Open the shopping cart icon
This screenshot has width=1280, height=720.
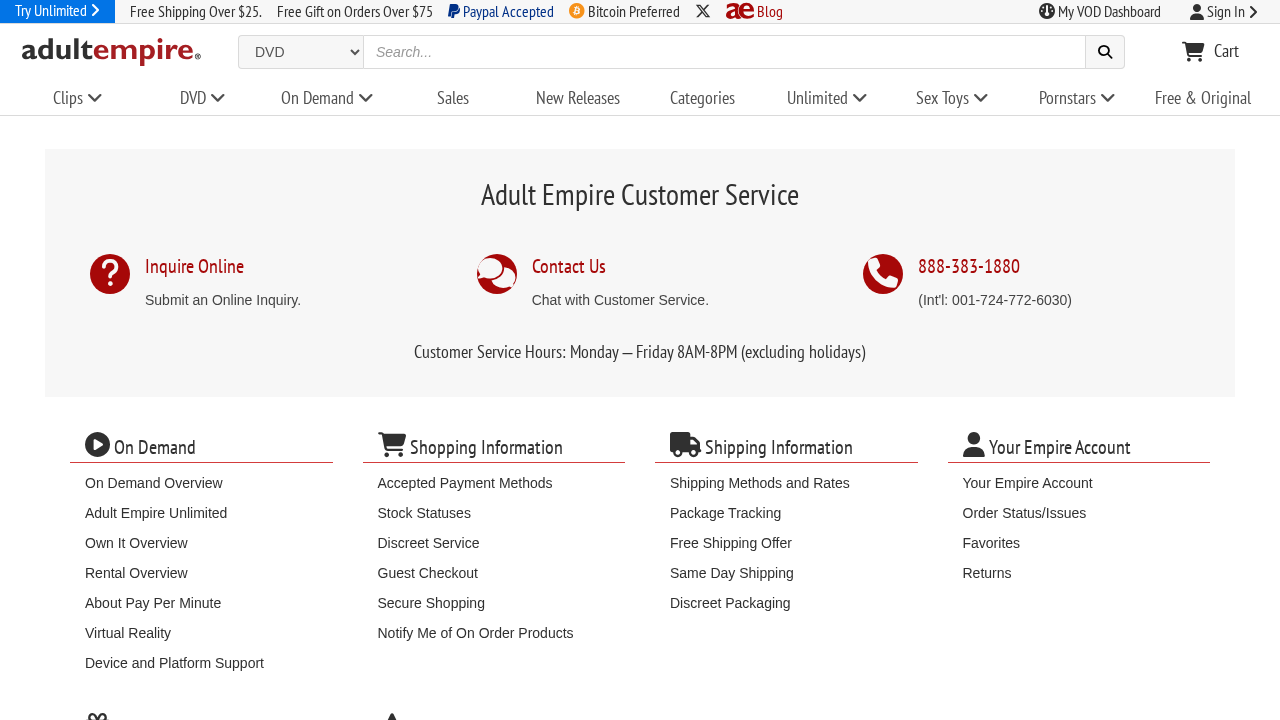1193,51
